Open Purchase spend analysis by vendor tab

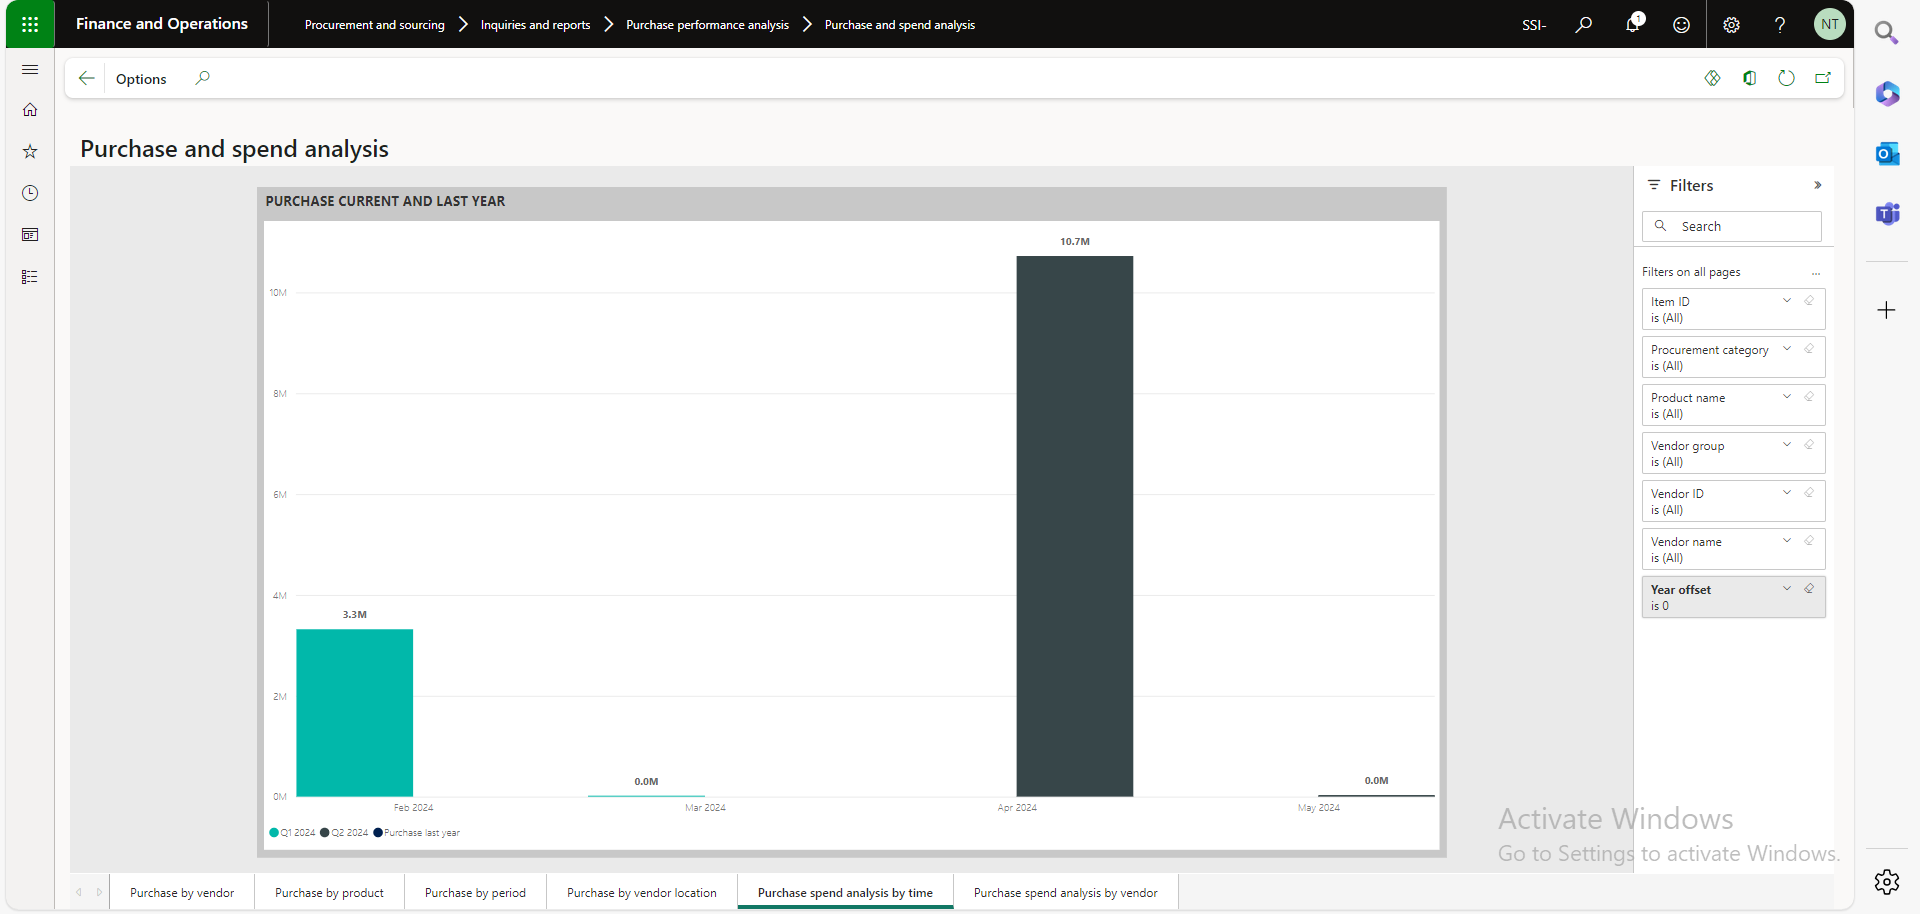tap(1065, 893)
